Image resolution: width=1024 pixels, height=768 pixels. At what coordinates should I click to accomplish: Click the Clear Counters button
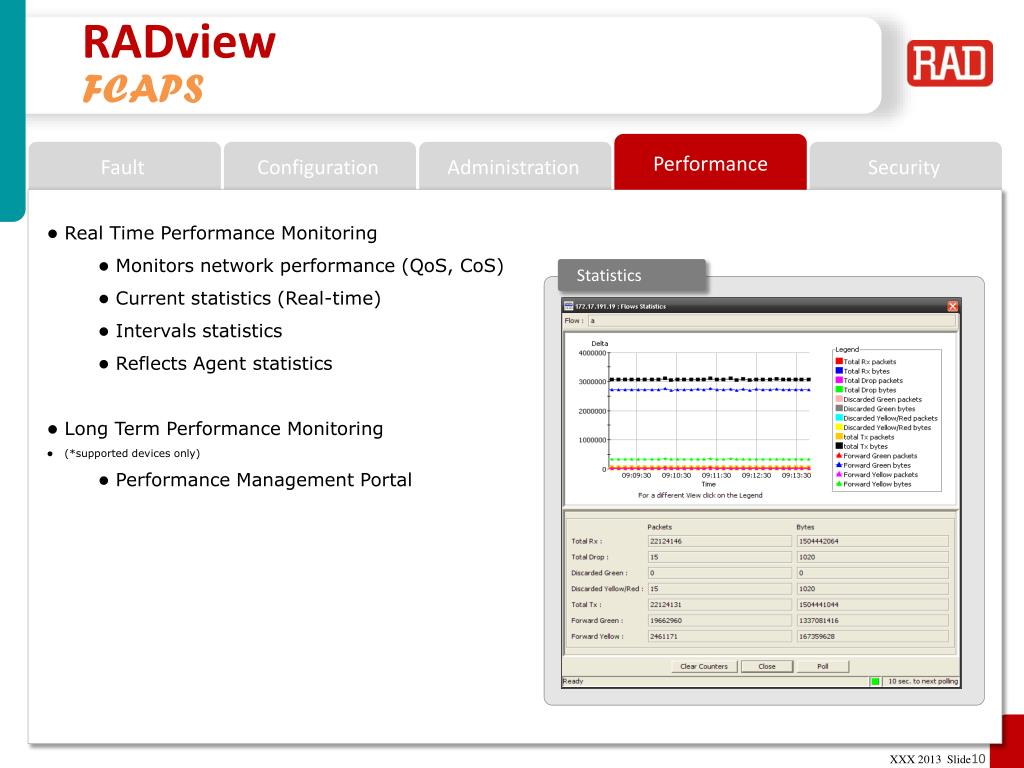point(704,666)
